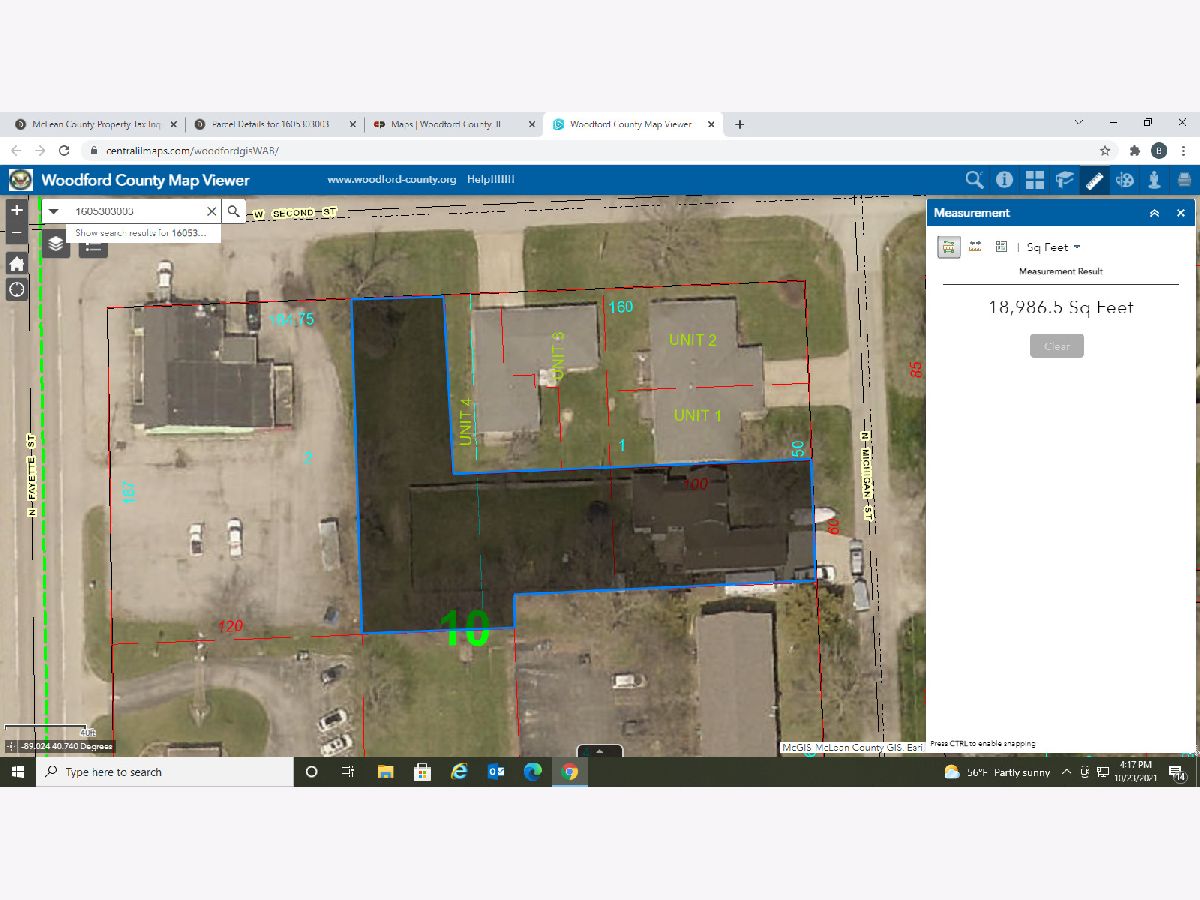Viewport: 1200px width, 900px height.
Task: Click the Print widget icon
Action: pyautogui.click(x=1184, y=180)
